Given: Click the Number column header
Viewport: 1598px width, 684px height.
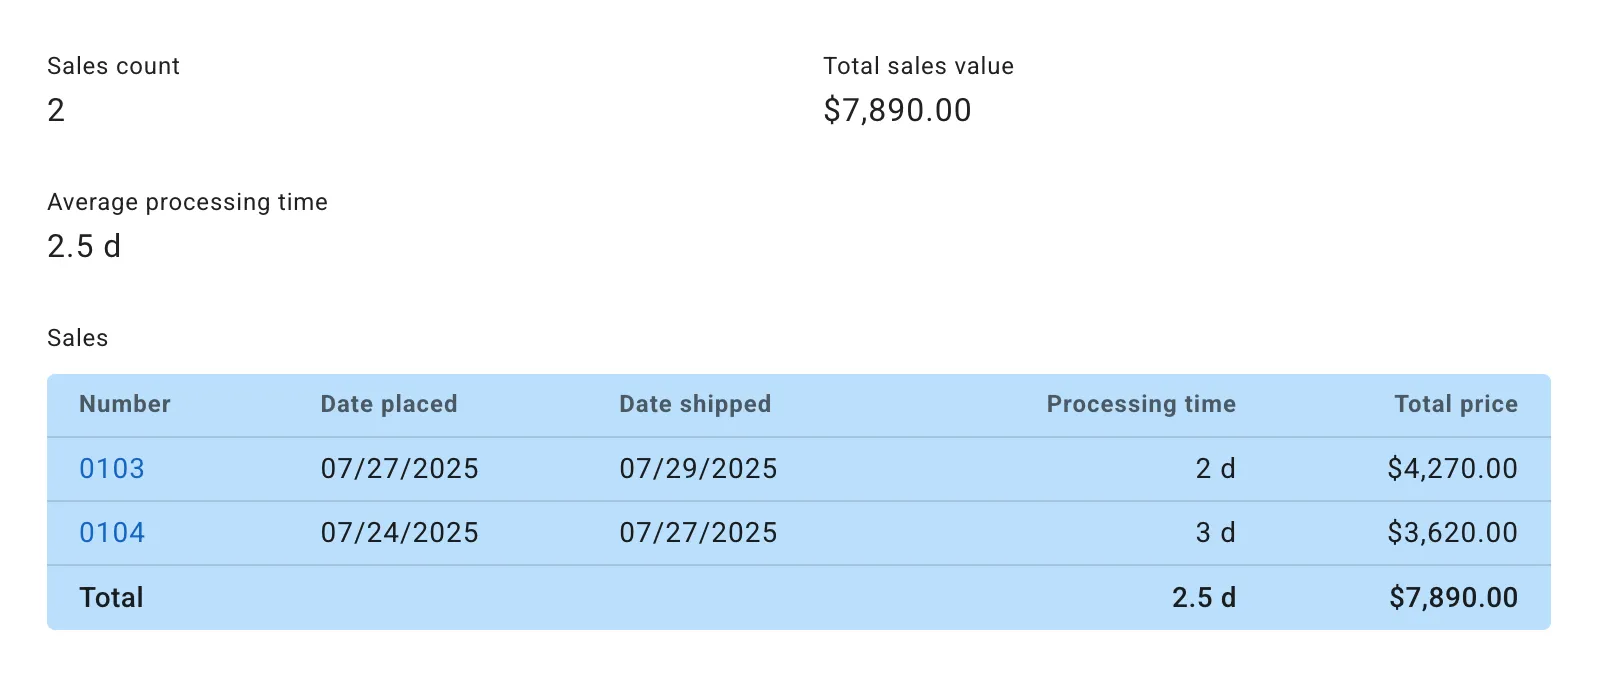Looking at the screenshot, I should (x=125, y=404).
